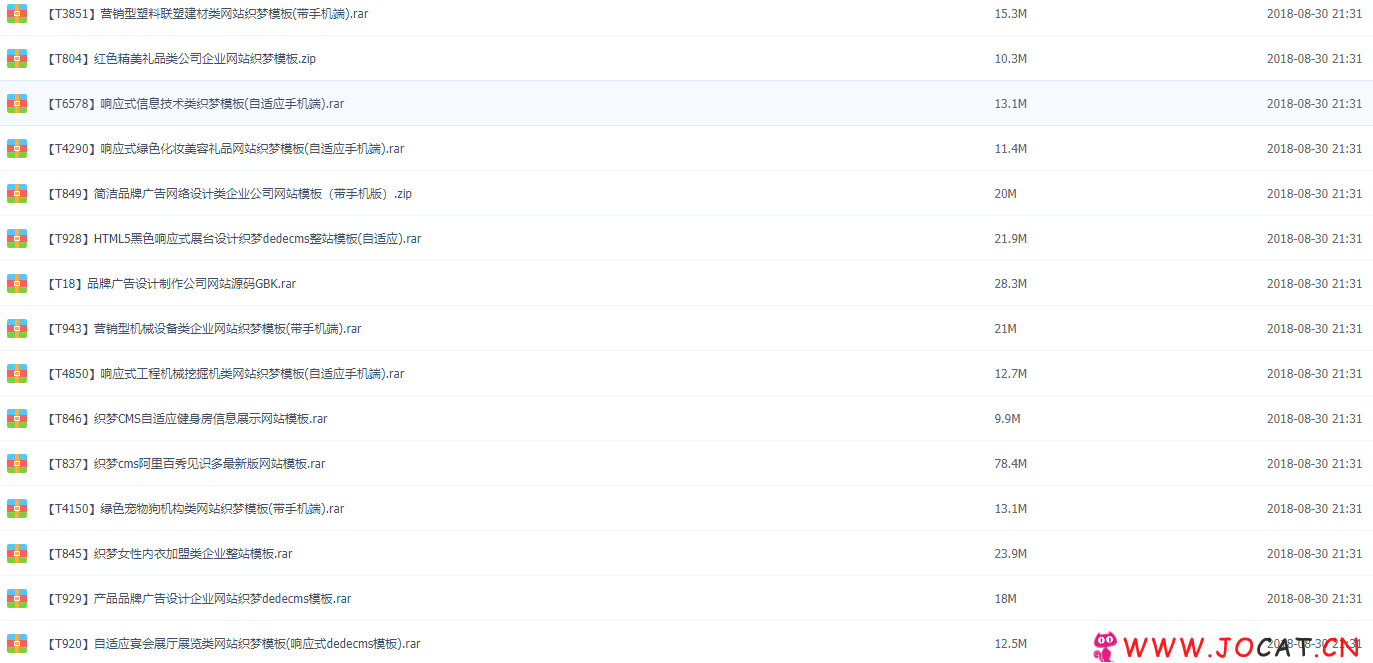The image size is (1373, 663).
Task: Click the archive icon beside T804 file
Action: [x=17, y=59]
